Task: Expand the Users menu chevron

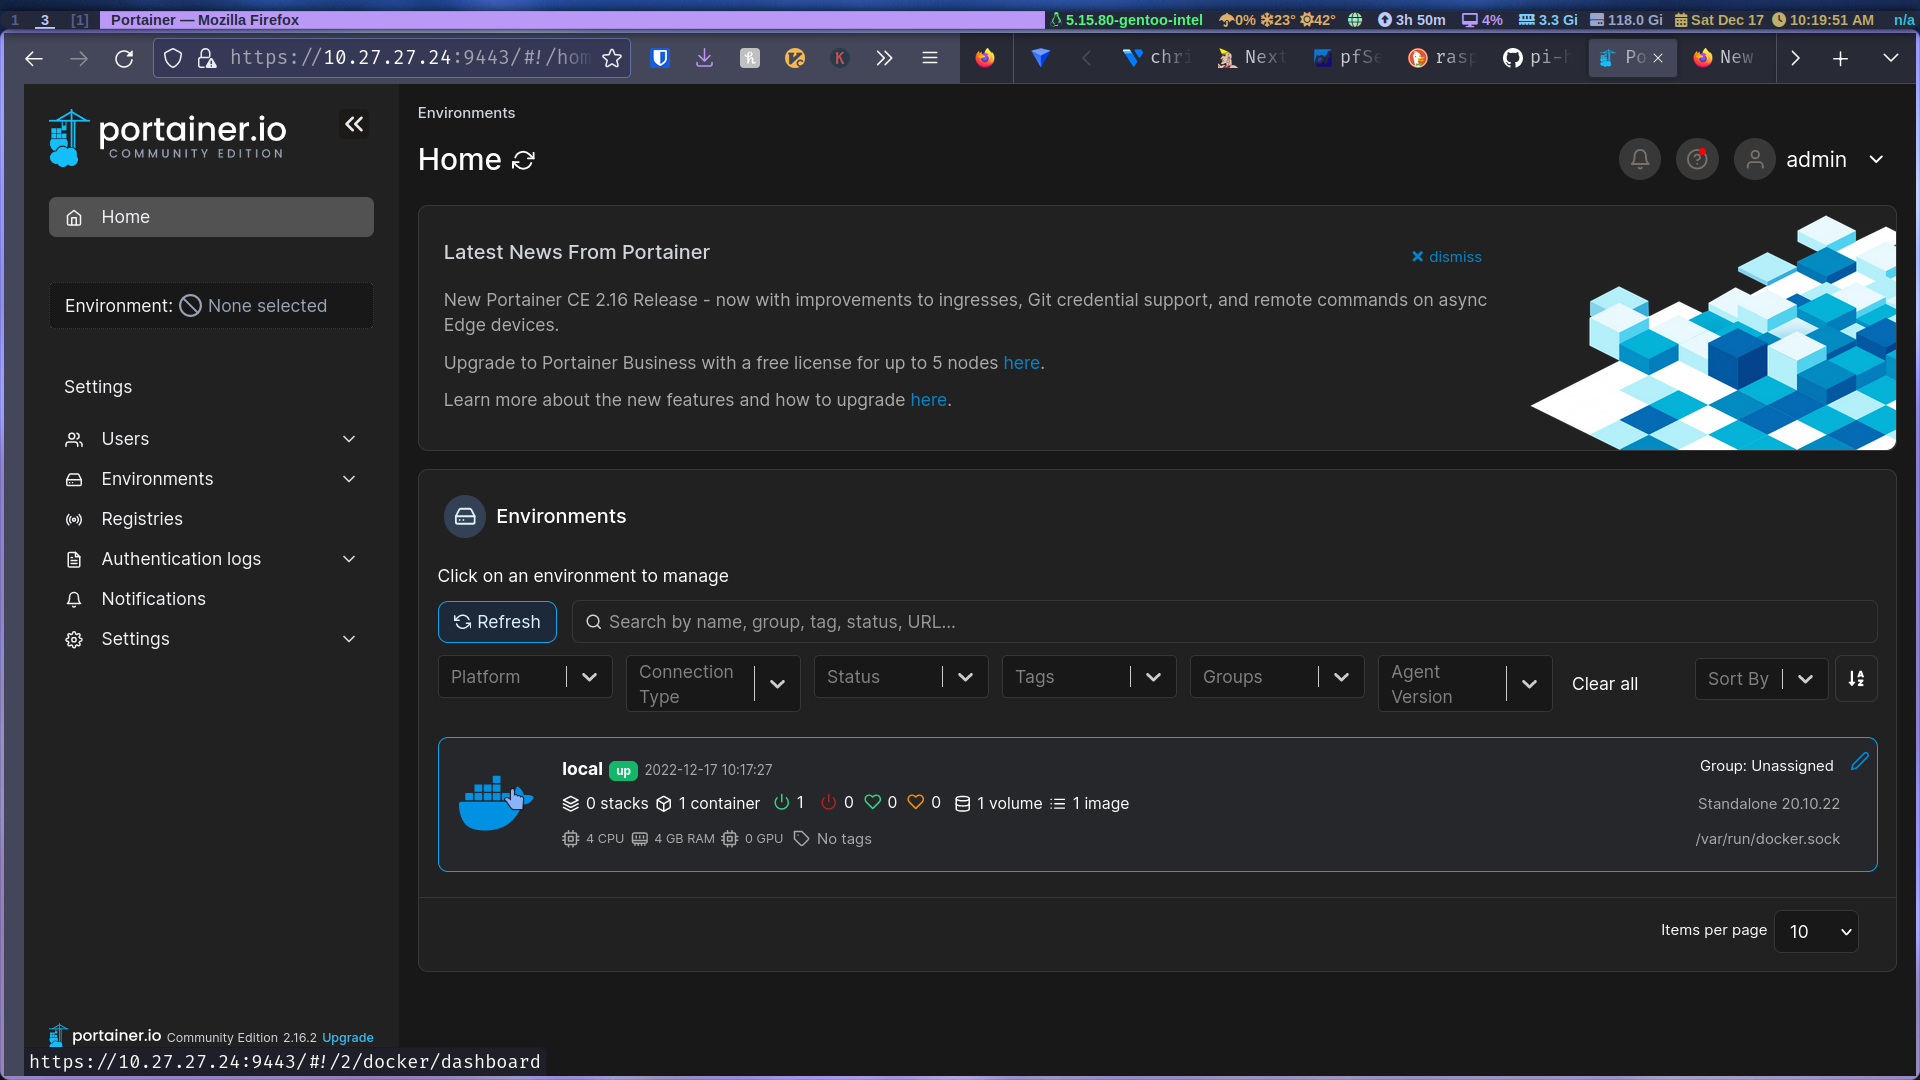Action: click(349, 439)
